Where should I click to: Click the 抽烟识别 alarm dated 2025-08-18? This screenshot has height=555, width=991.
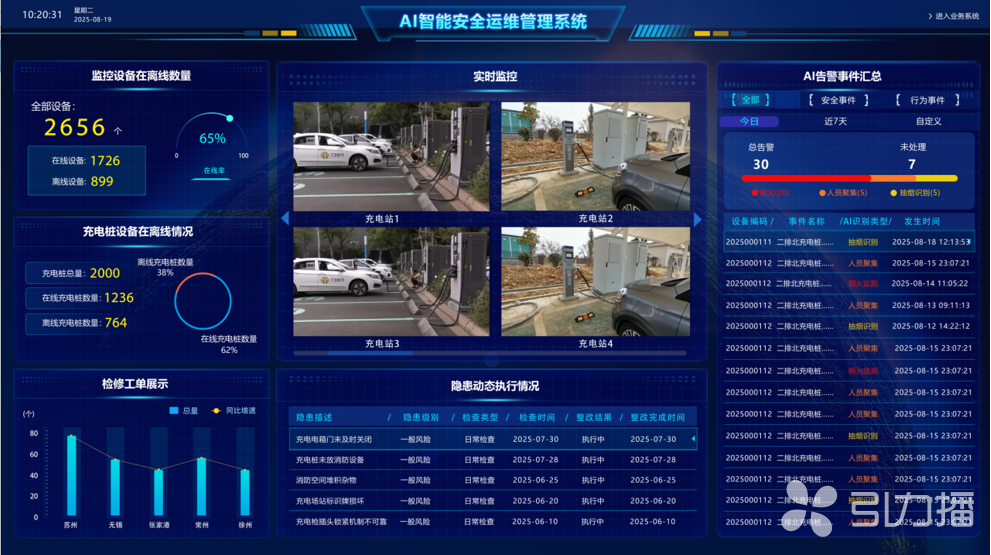click(848, 241)
